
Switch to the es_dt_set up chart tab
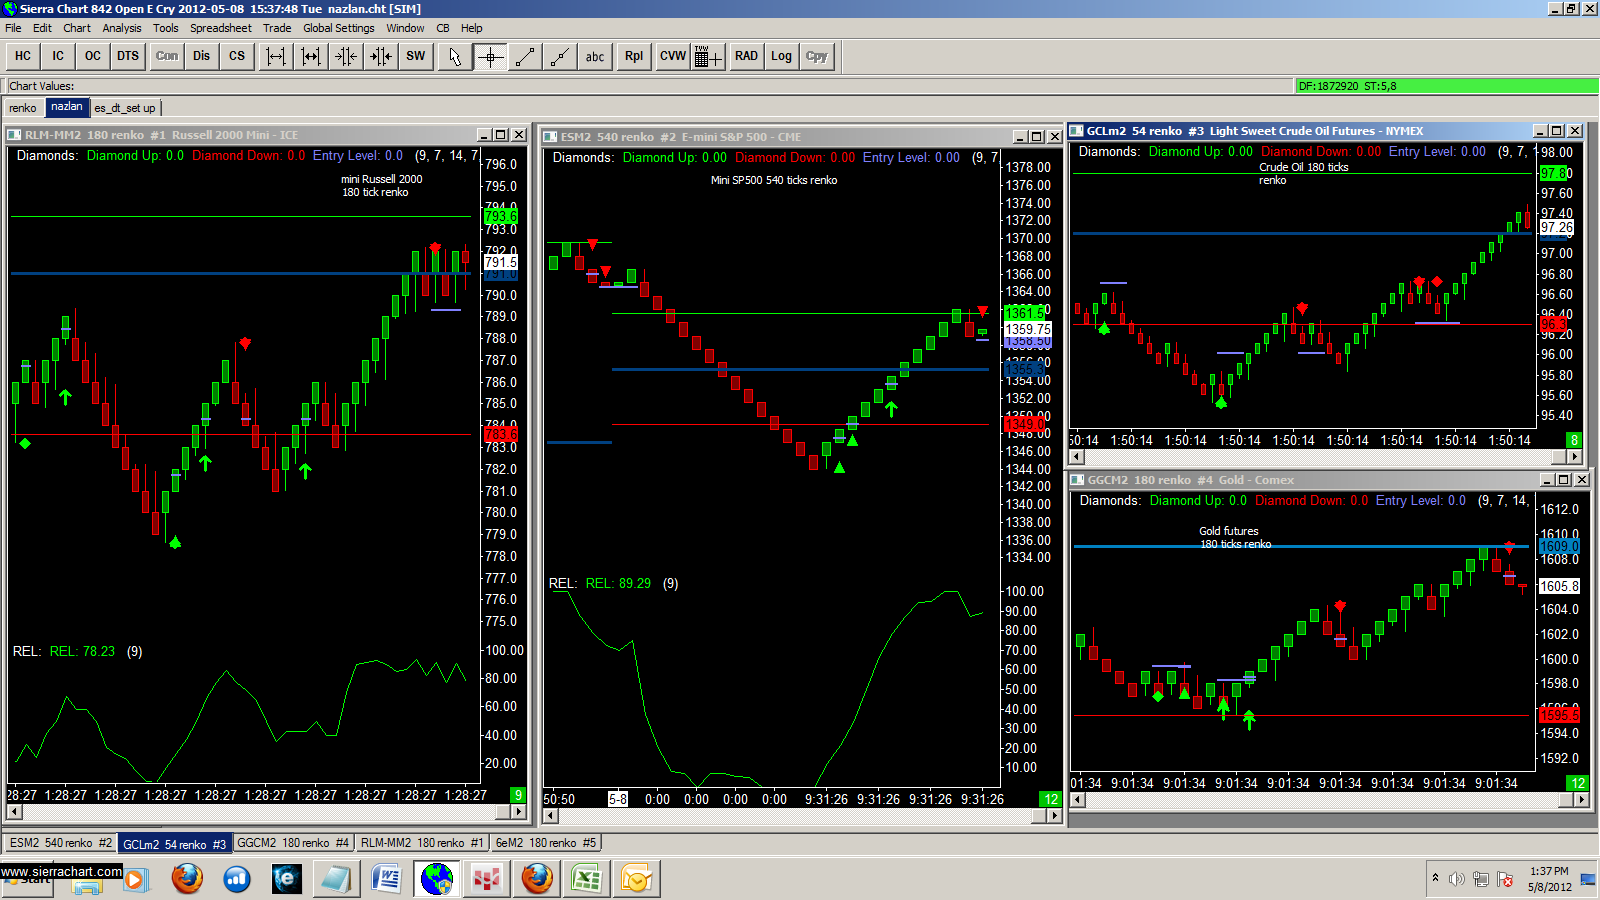point(126,107)
